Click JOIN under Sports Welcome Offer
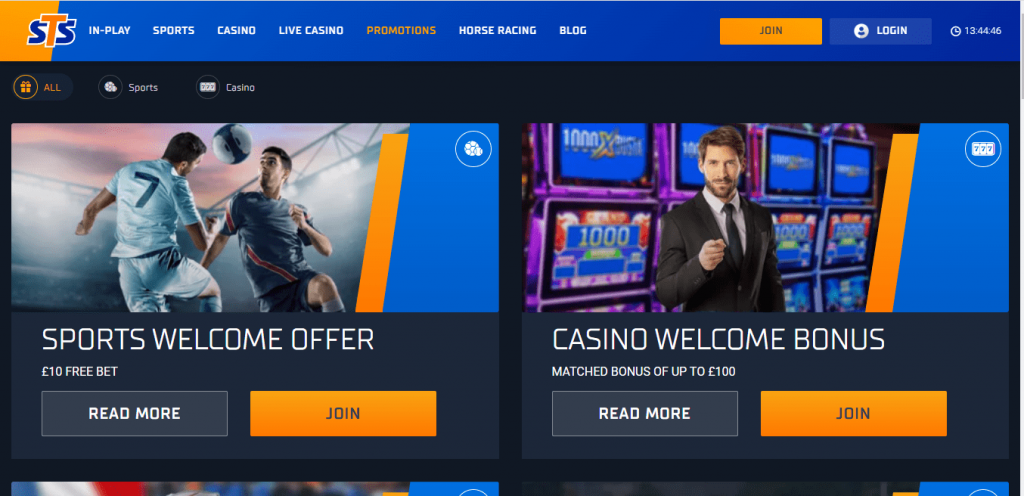Screen dimensions: 1024x496 click(343, 413)
